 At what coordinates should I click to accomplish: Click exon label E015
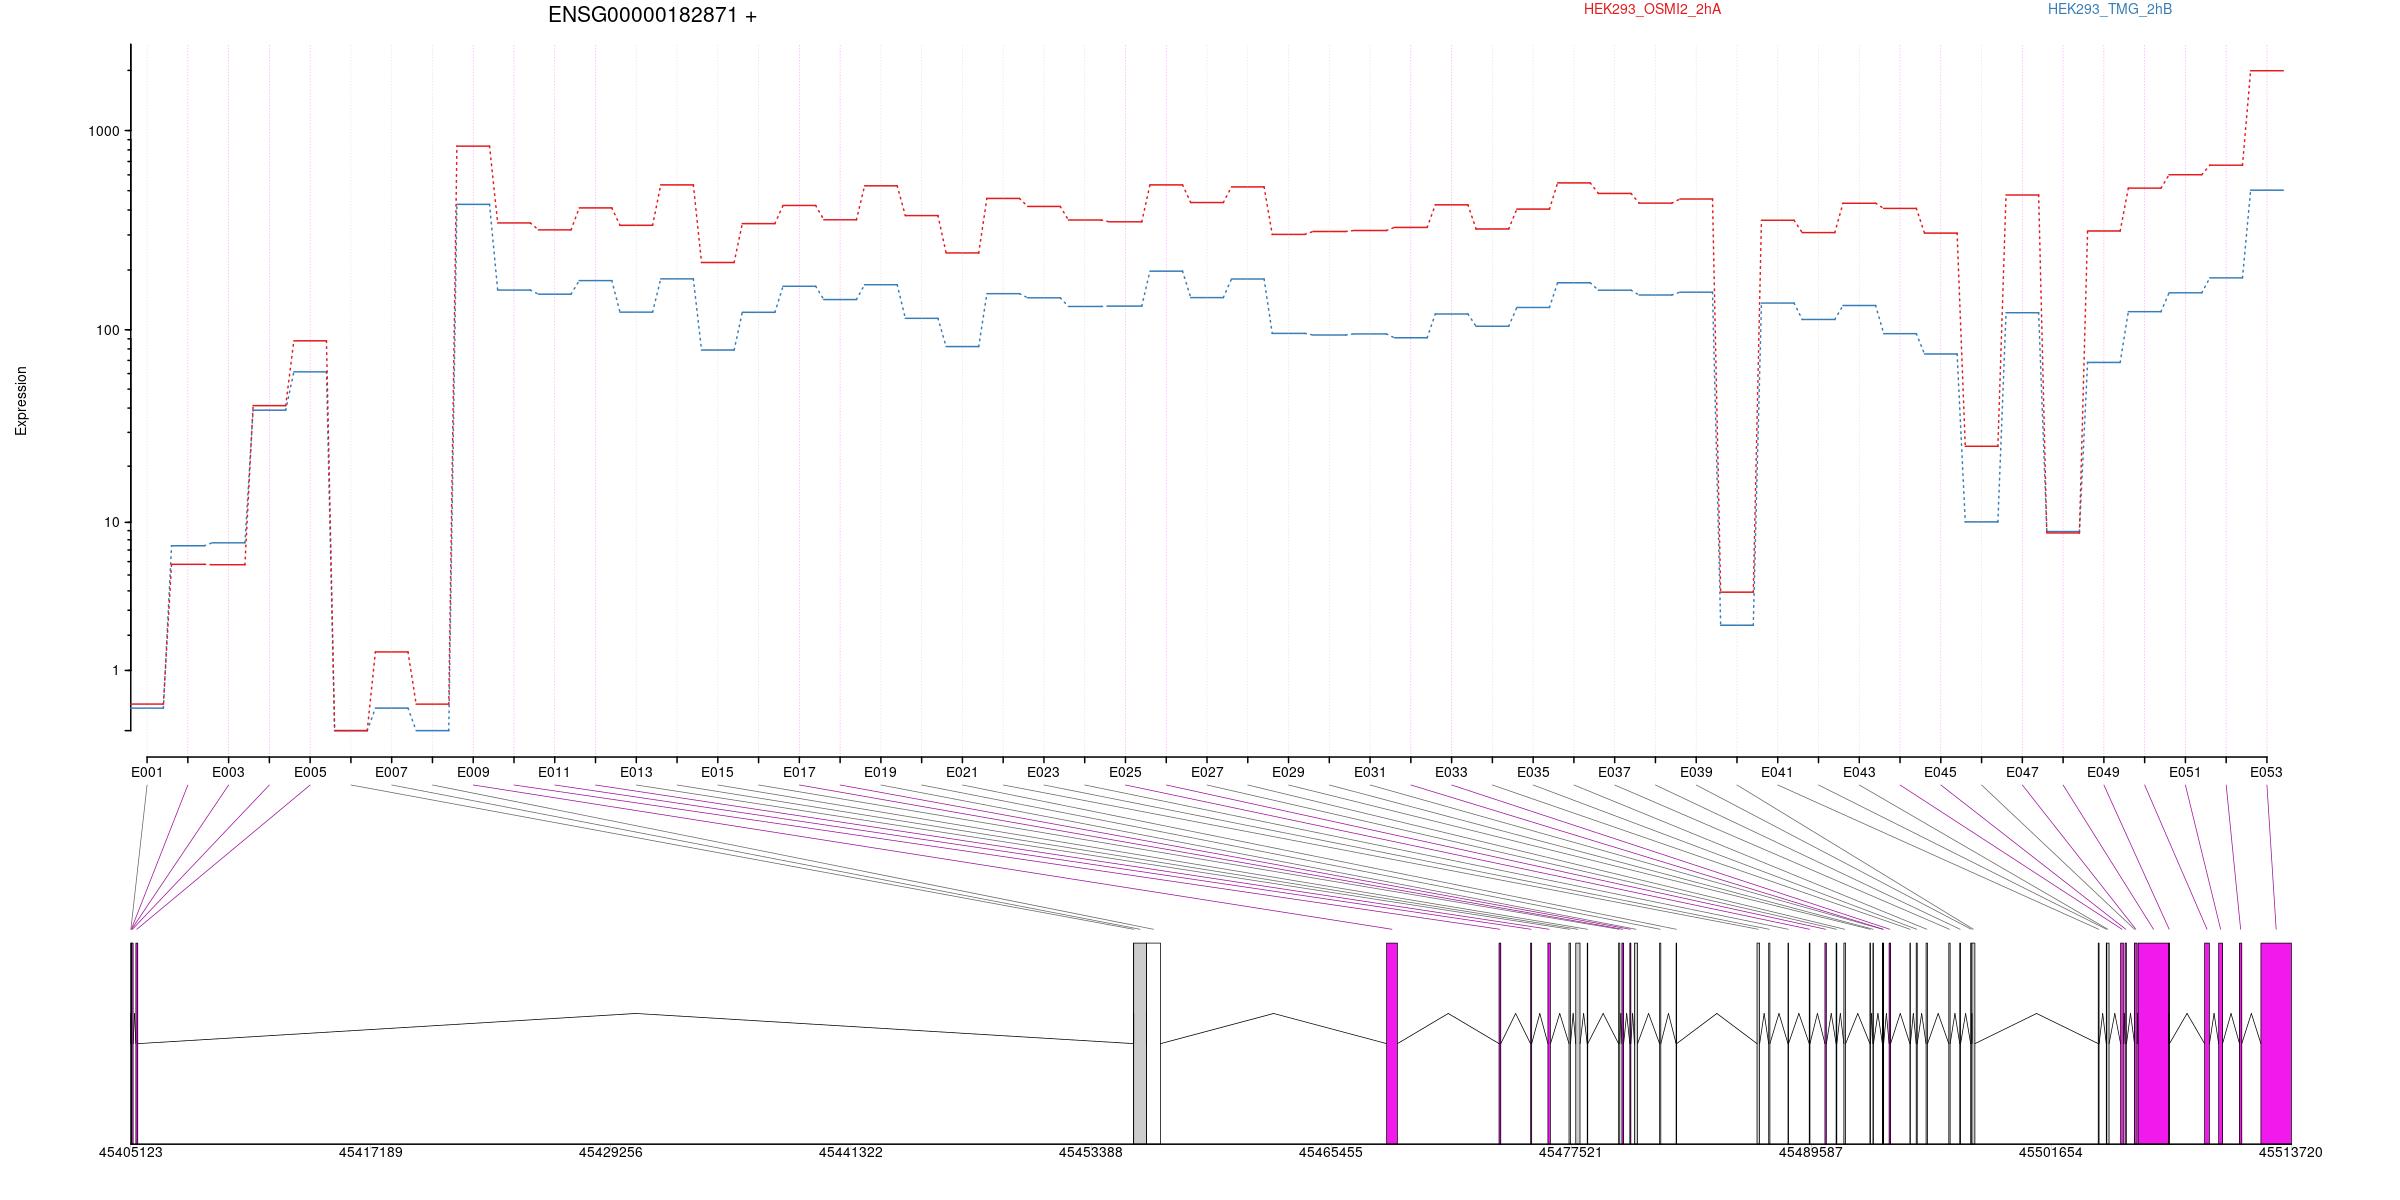(717, 772)
